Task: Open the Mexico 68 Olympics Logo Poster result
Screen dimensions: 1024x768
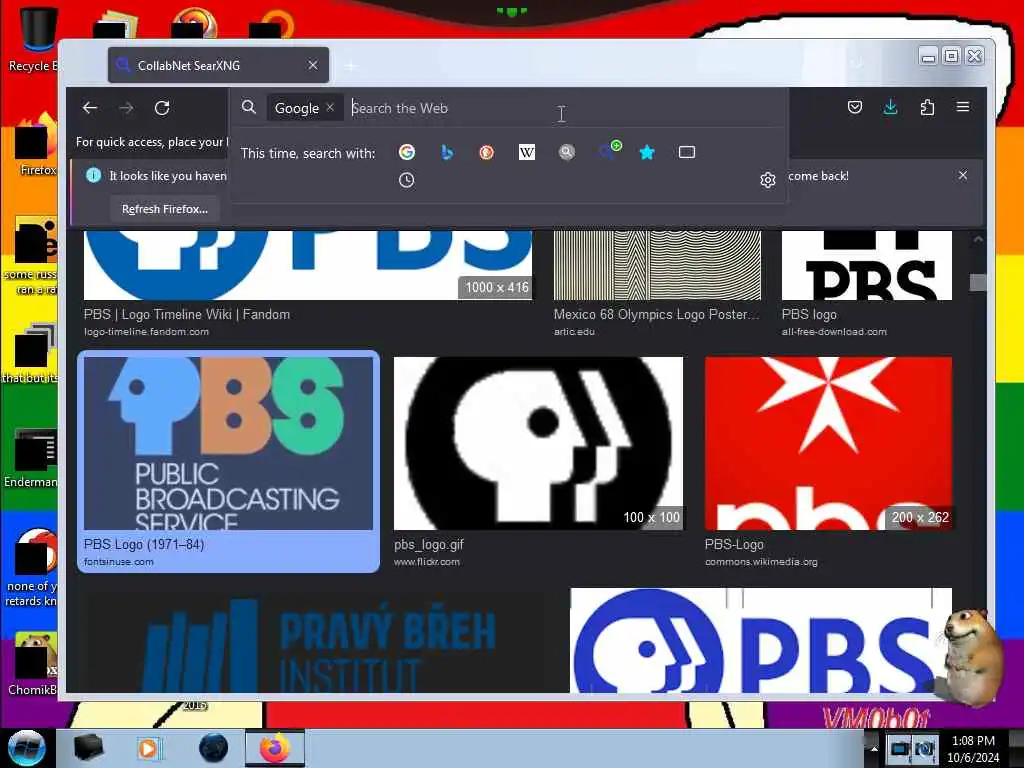Action: pos(657,265)
